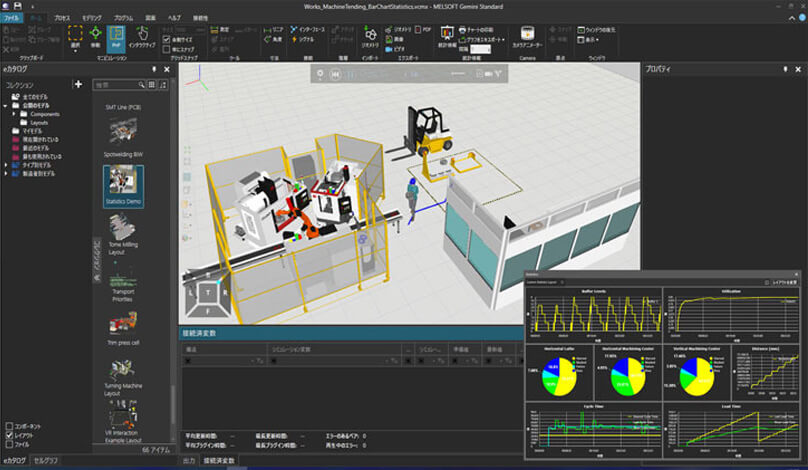
Task: Switch to the Cell Graph tab
Action: (46, 461)
